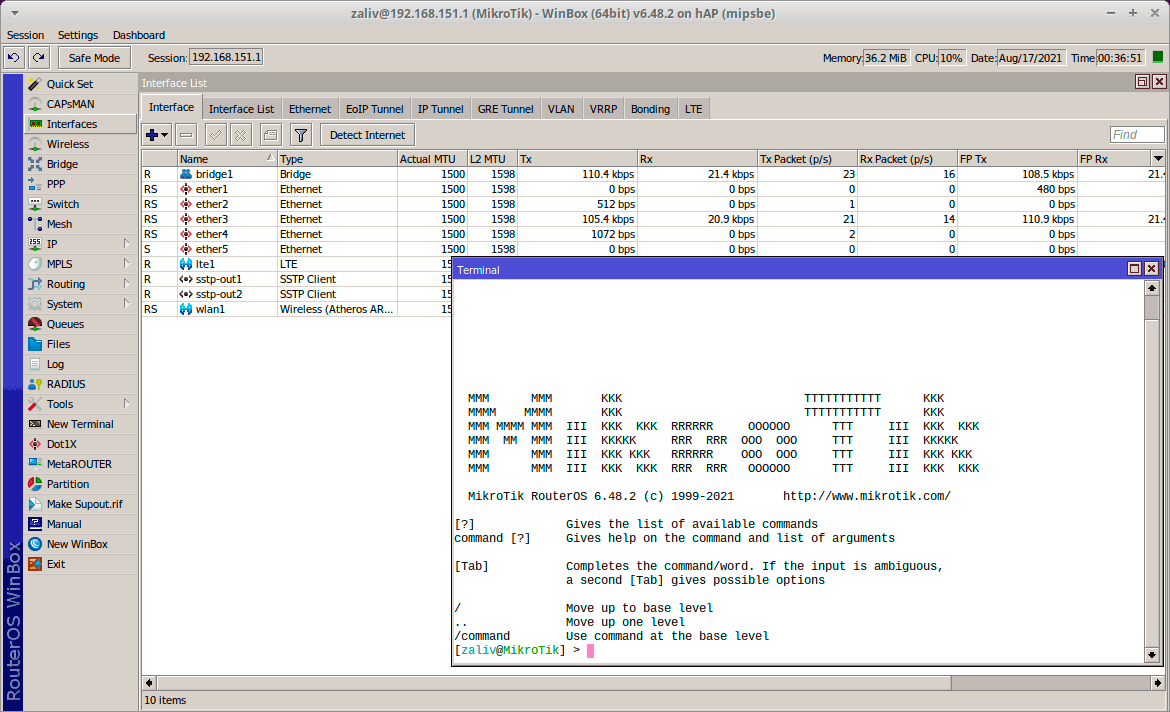Viewport: 1170px width, 712px height.
Task: Click the Interface List horizontal scrollbar
Action: [650, 682]
